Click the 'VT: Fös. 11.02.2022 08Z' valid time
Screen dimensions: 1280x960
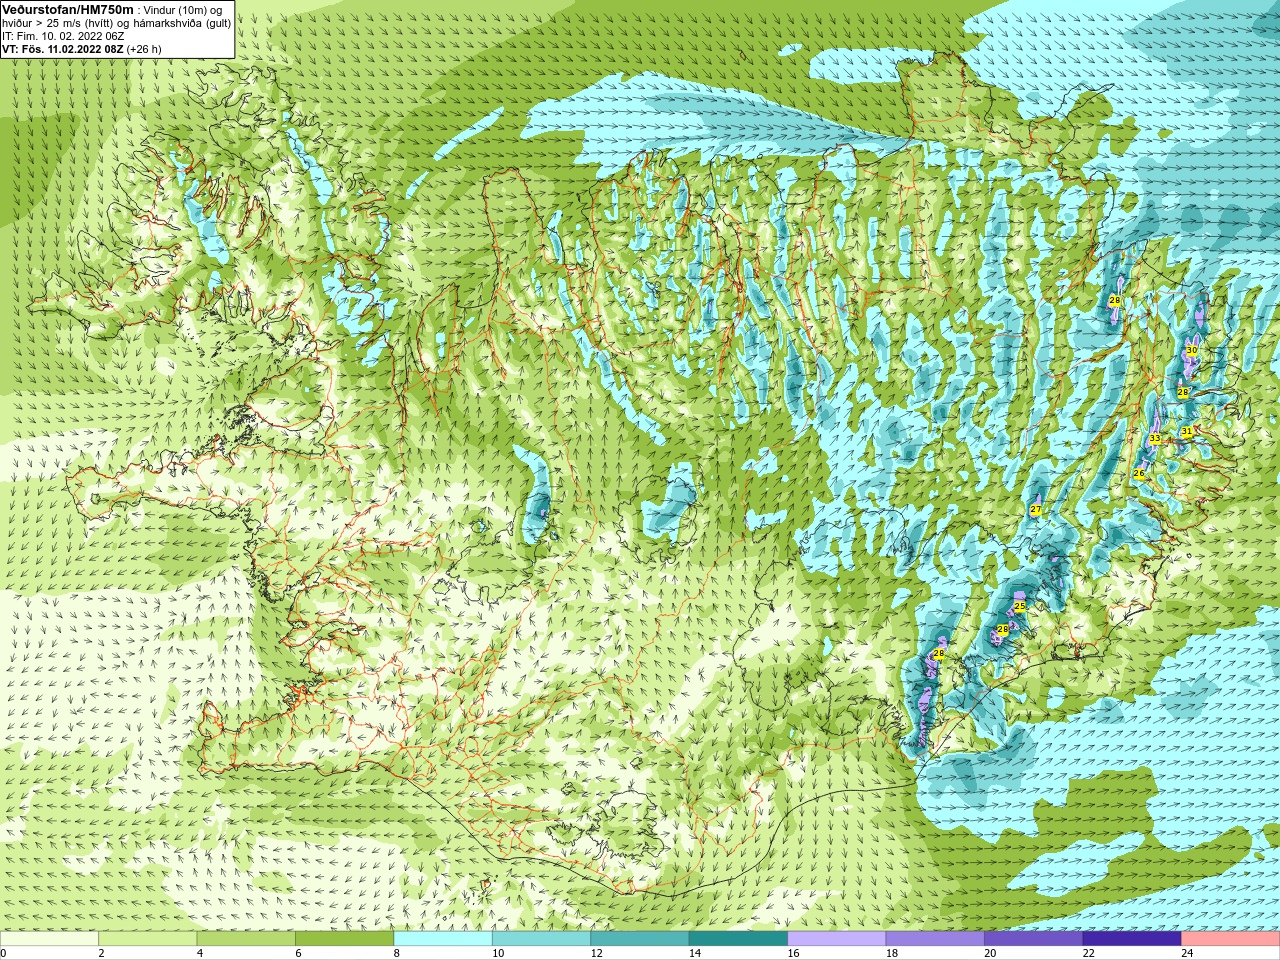point(62,49)
